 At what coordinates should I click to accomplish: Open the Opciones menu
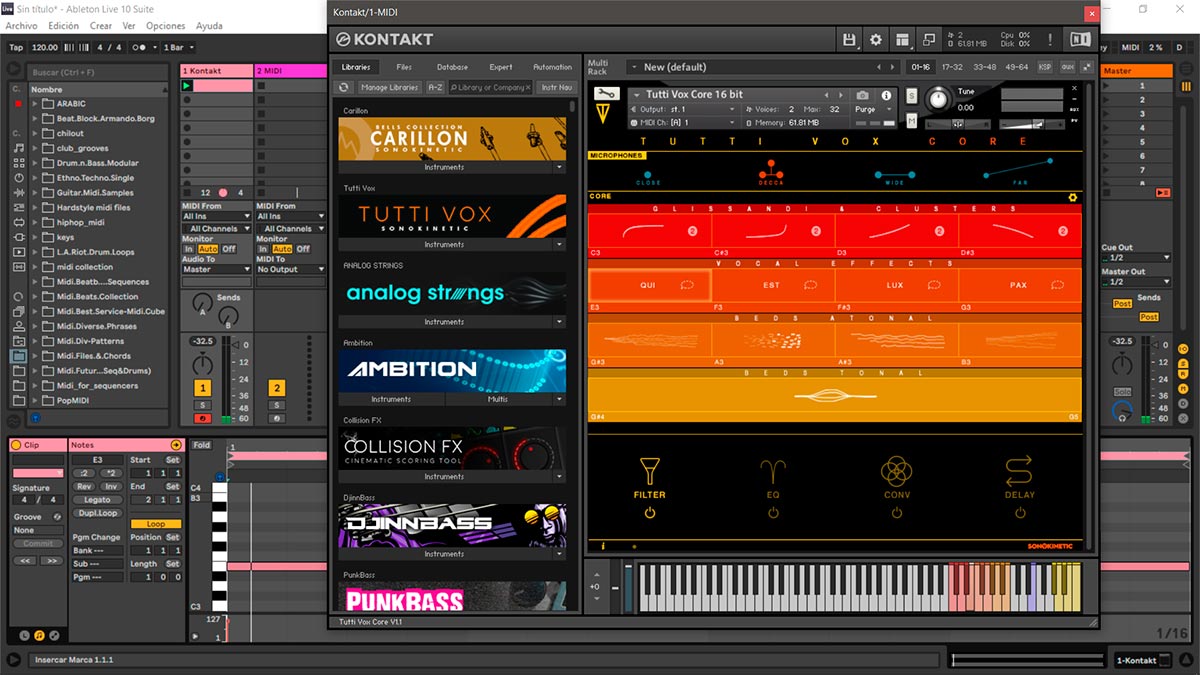pos(165,26)
